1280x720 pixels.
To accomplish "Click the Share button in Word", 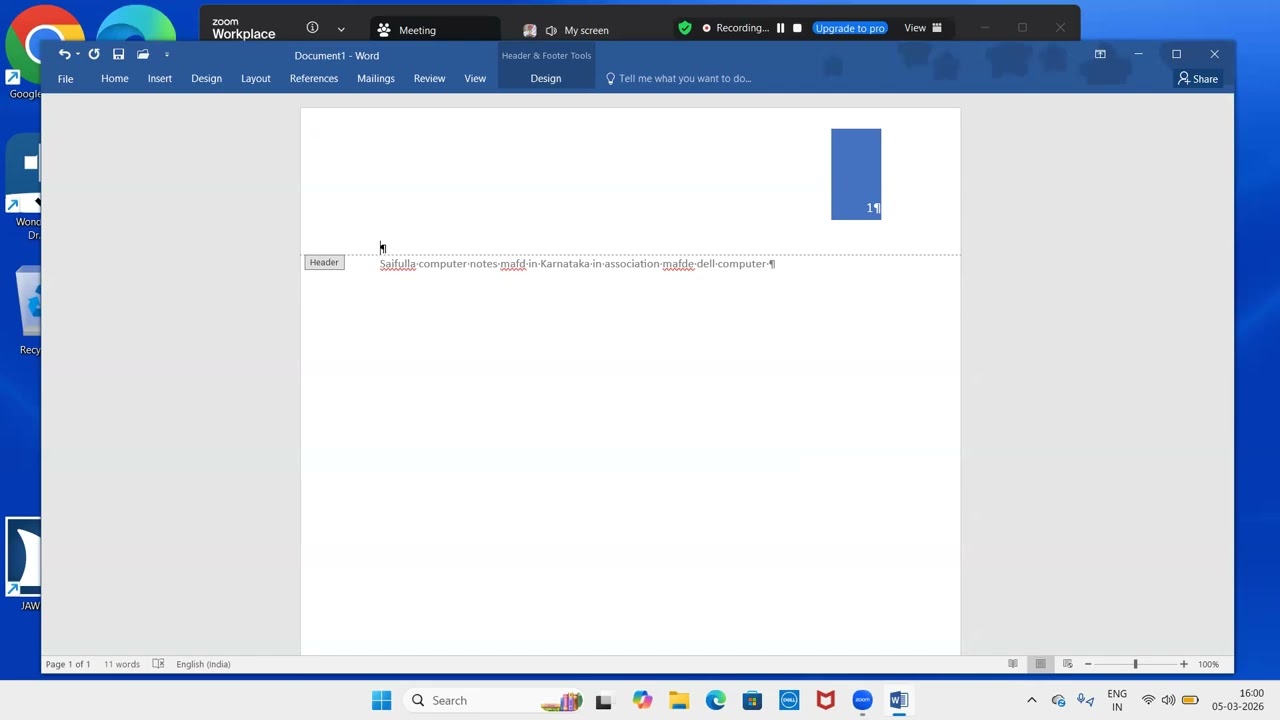I will point(1198,78).
